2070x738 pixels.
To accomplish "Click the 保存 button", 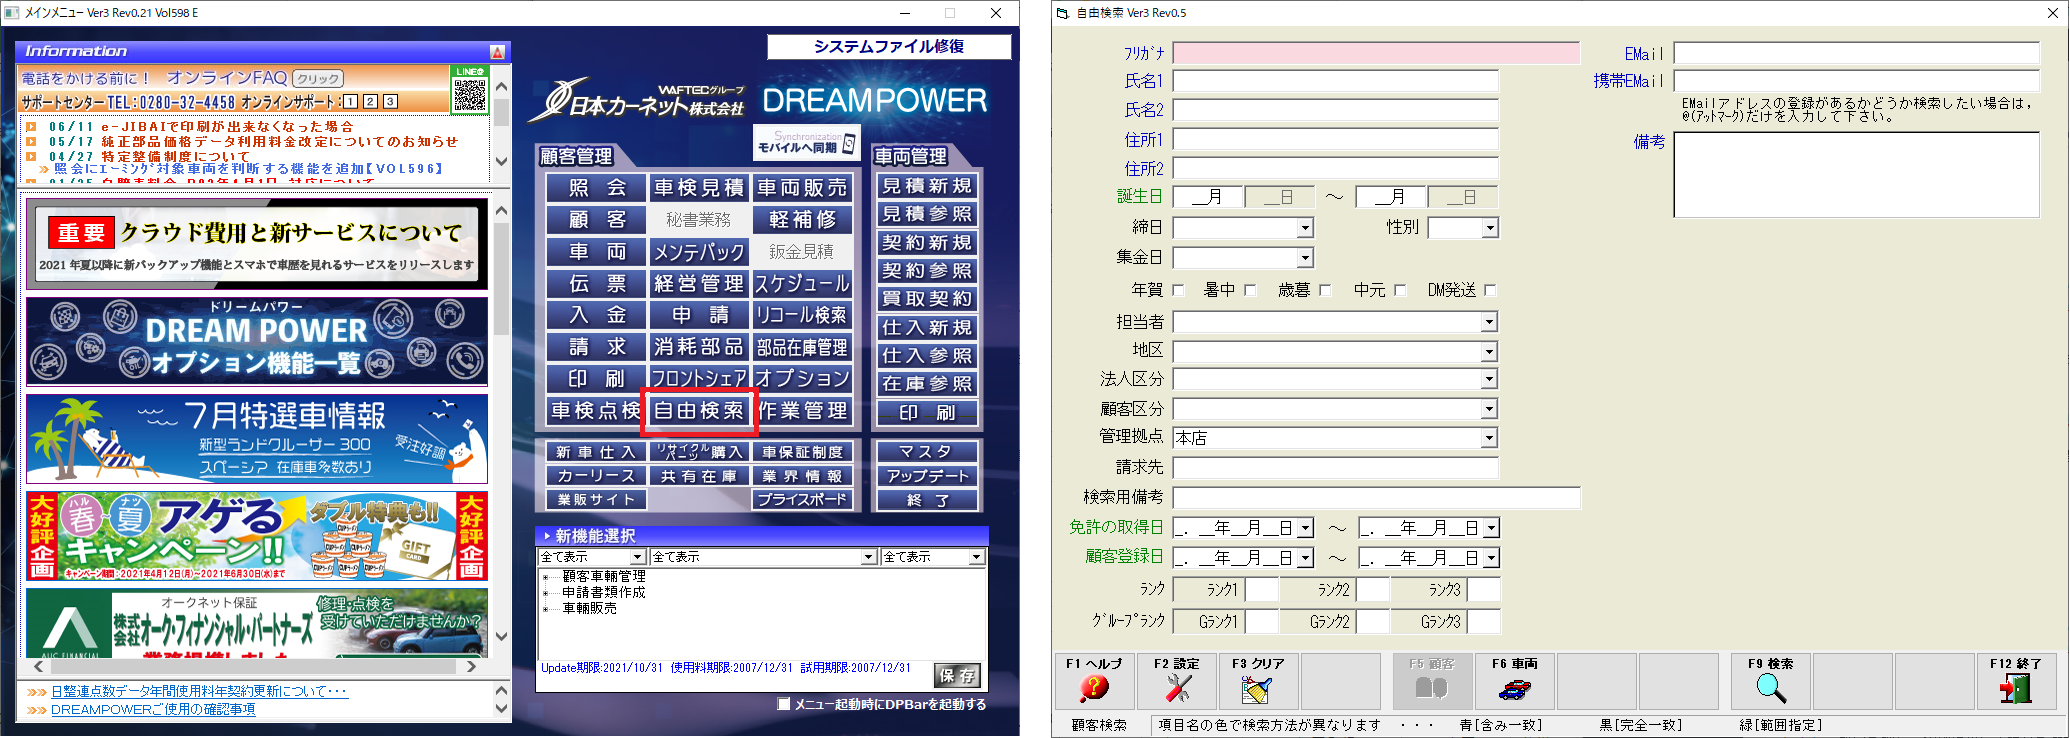I will [957, 676].
